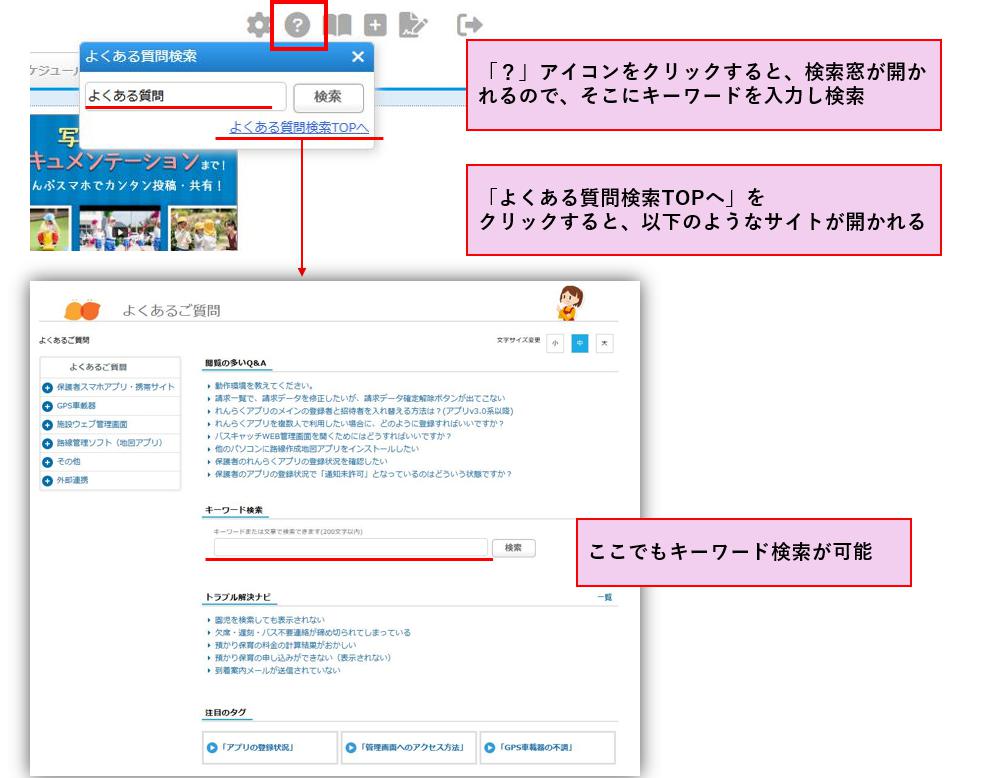Set font size to 大
Viewport: 994px width, 778px height.
(x=604, y=343)
